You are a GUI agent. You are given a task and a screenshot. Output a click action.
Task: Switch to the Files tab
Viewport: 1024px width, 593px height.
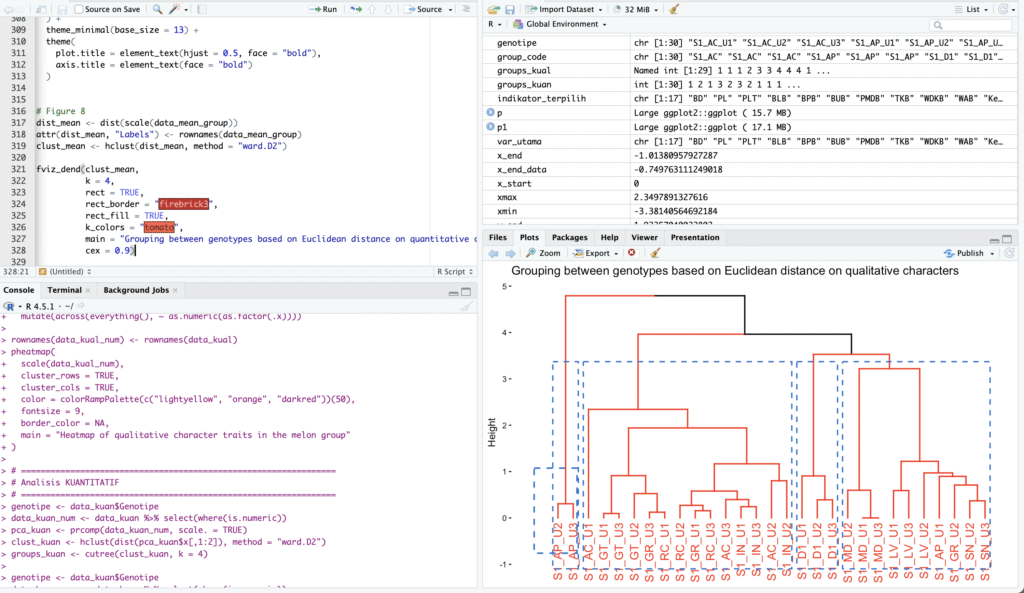click(x=497, y=237)
